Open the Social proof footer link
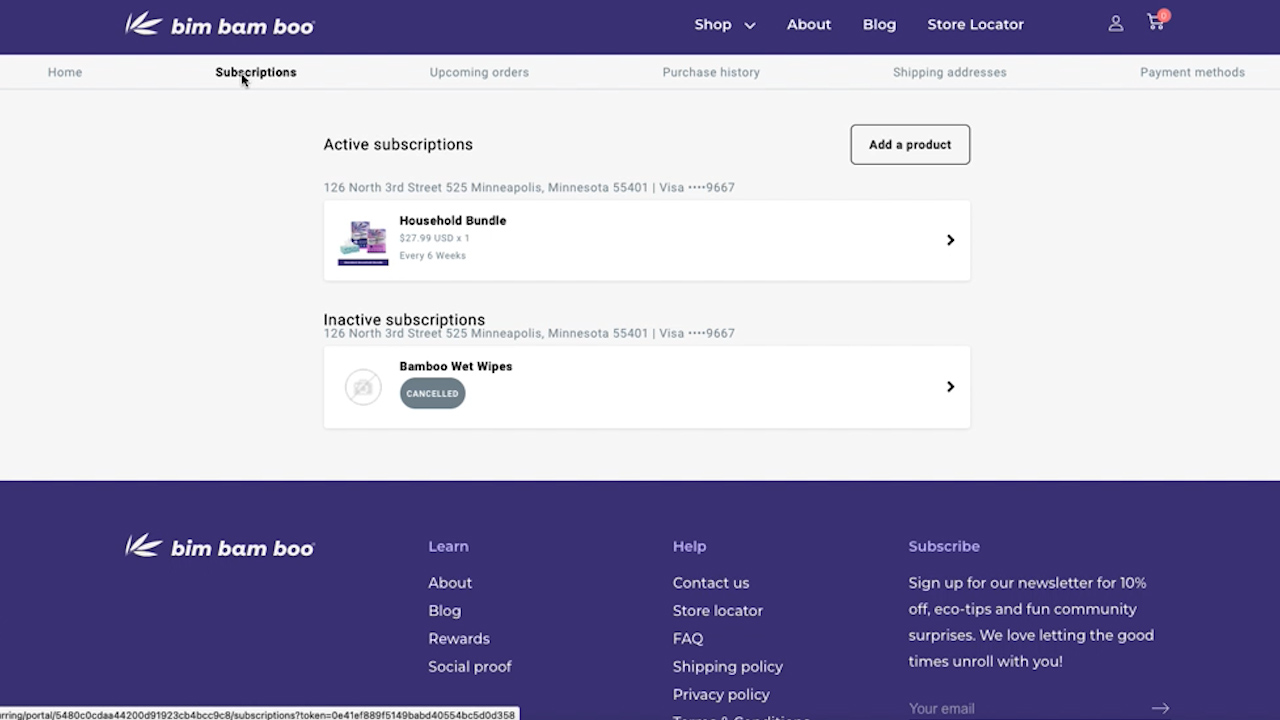Viewport: 1280px width, 720px height. (470, 667)
